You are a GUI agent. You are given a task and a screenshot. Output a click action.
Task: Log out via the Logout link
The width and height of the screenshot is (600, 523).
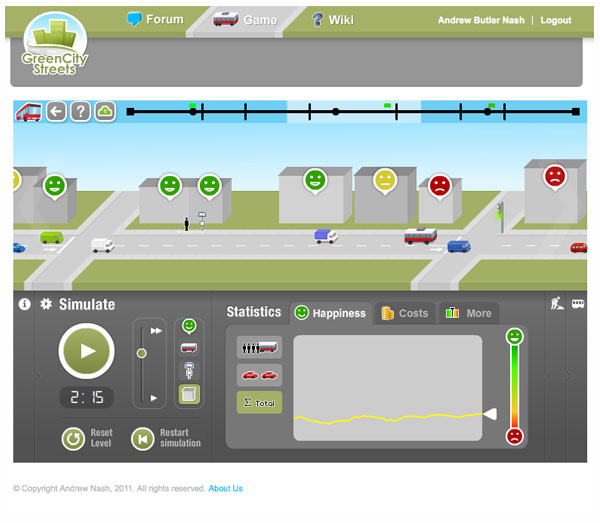coord(556,20)
